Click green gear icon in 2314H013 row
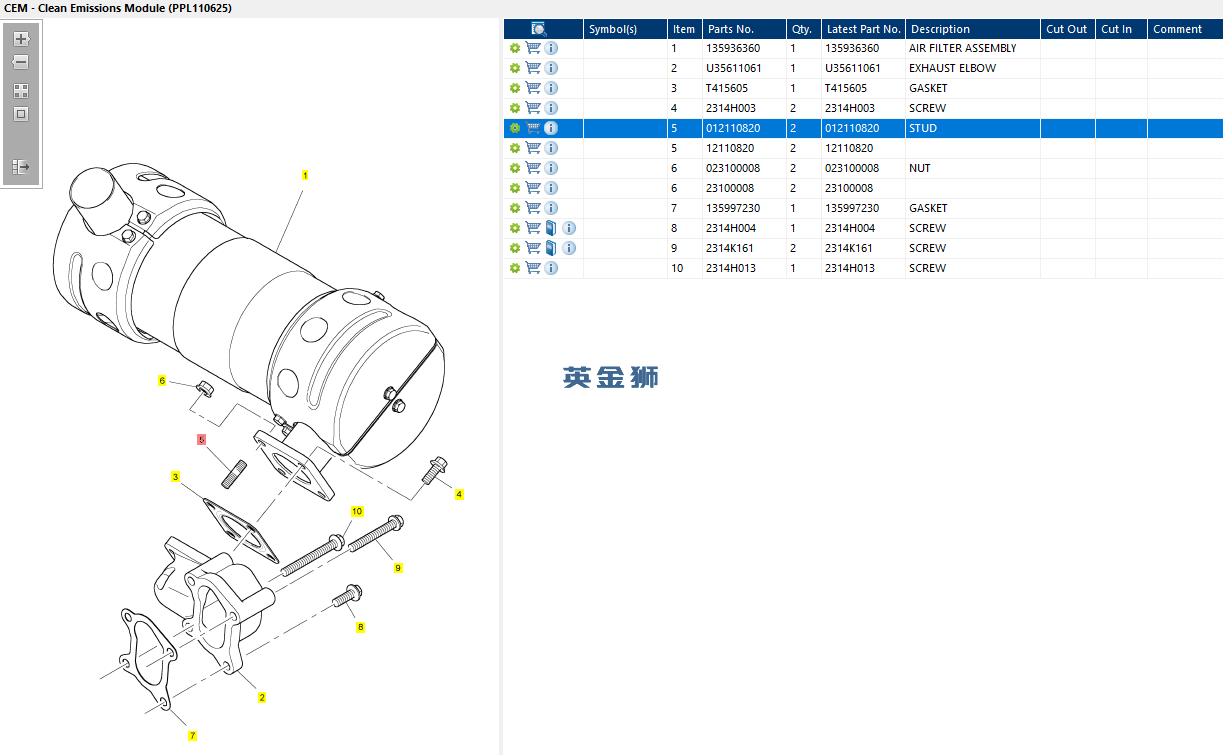 tap(515, 268)
